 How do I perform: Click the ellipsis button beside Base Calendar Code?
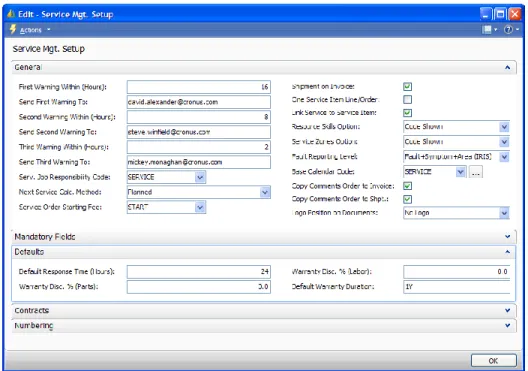(x=475, y=172)
